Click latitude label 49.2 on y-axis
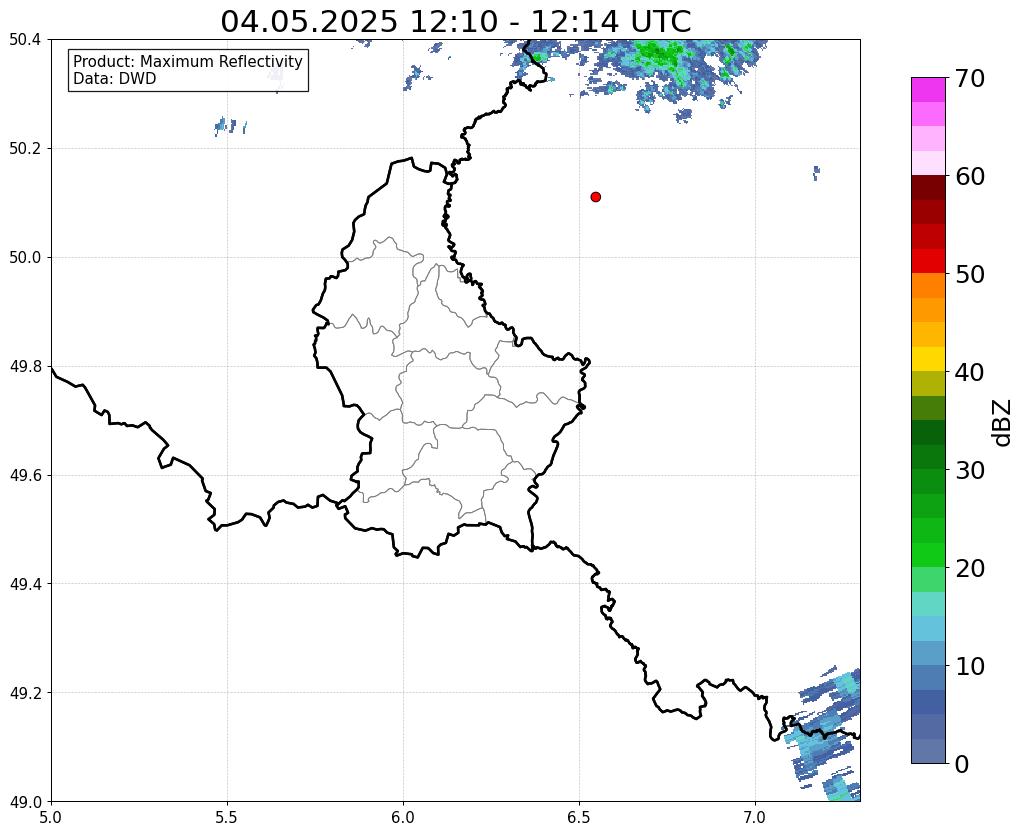This screenshot has width=1023, height=834. [x=25, y=693]
